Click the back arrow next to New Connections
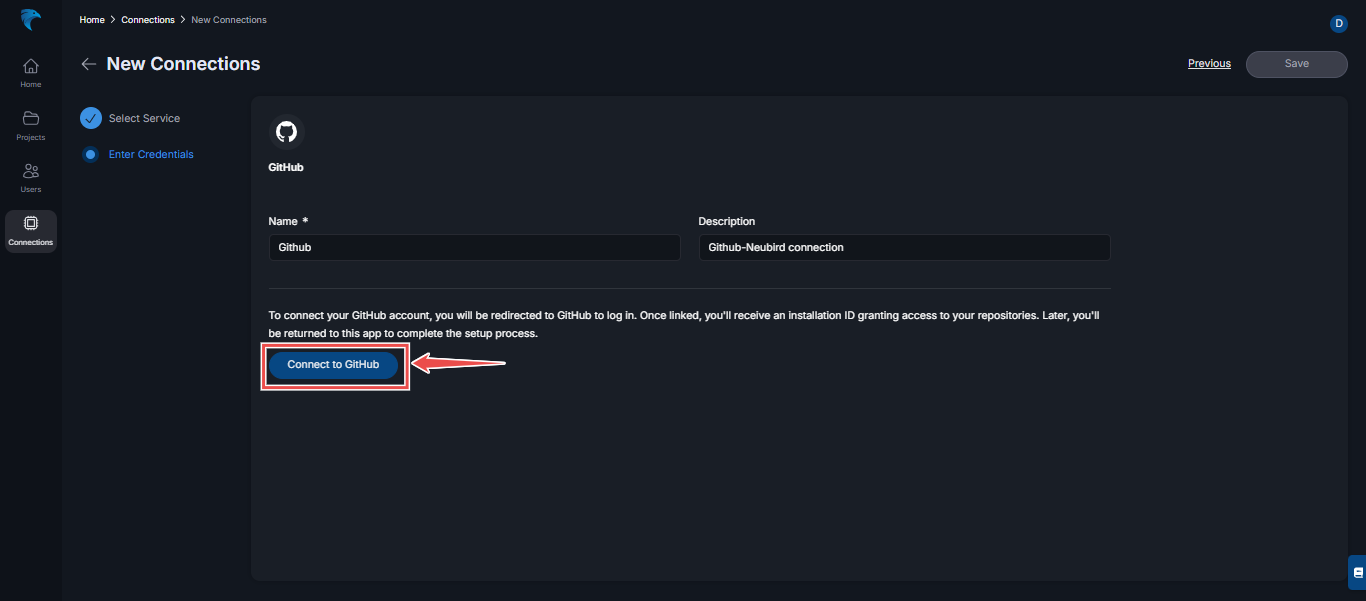The width and height of the screenshot is (1366, 601). (88, 63)
